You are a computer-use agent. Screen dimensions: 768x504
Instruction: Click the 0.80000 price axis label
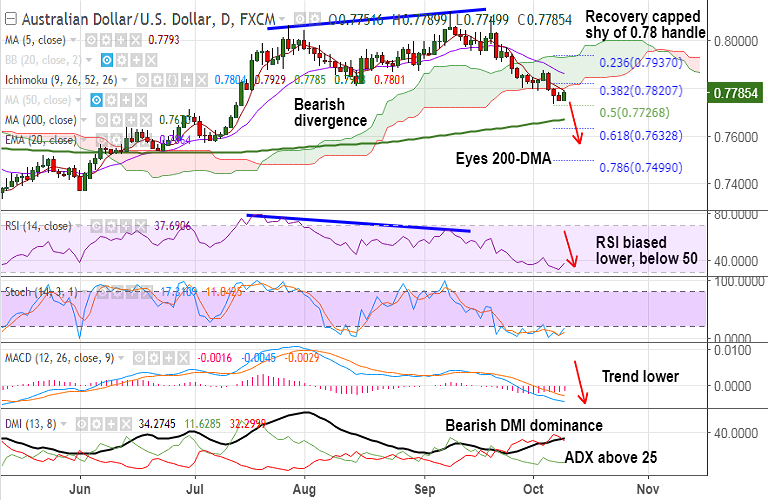(x=736, y=41)
